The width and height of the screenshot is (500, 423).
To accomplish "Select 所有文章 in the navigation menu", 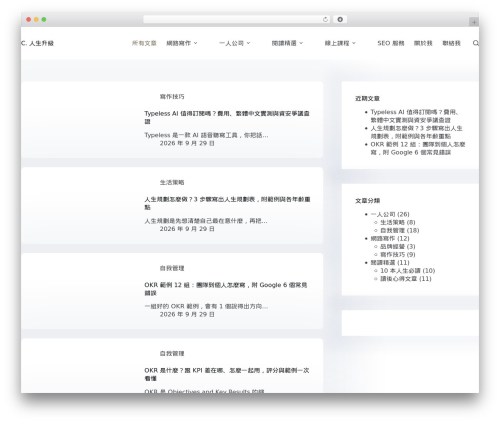I will coord(144,43).
